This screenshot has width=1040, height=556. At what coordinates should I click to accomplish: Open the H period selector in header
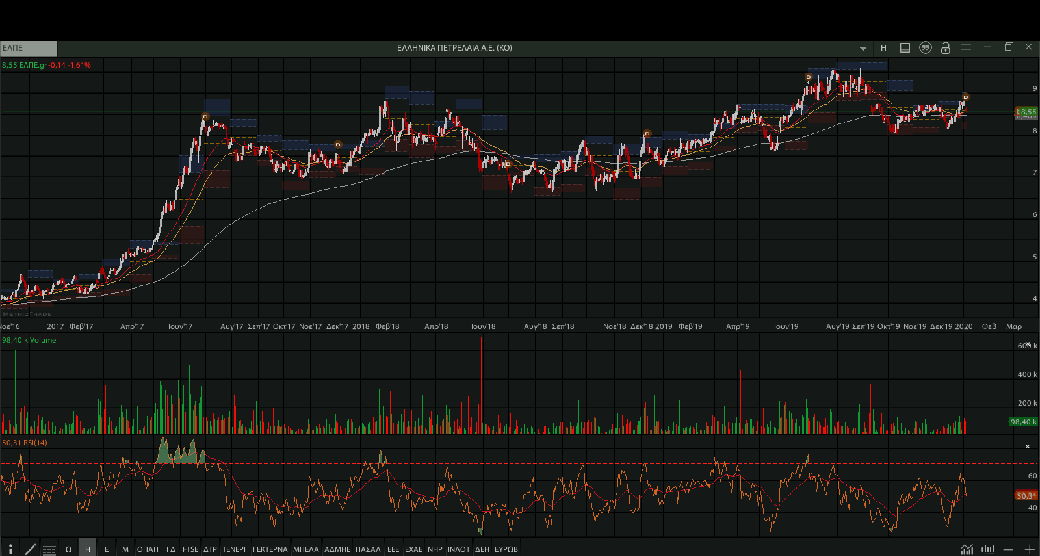coord(883,47)
